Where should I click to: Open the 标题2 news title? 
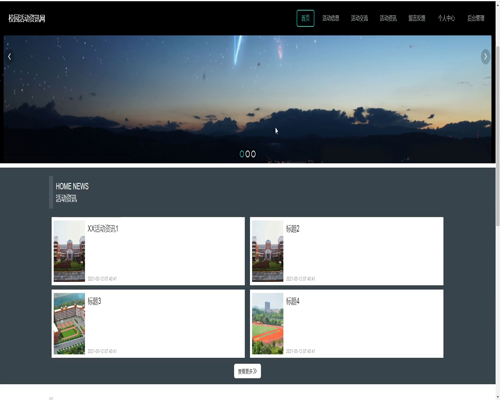(293, 229)
